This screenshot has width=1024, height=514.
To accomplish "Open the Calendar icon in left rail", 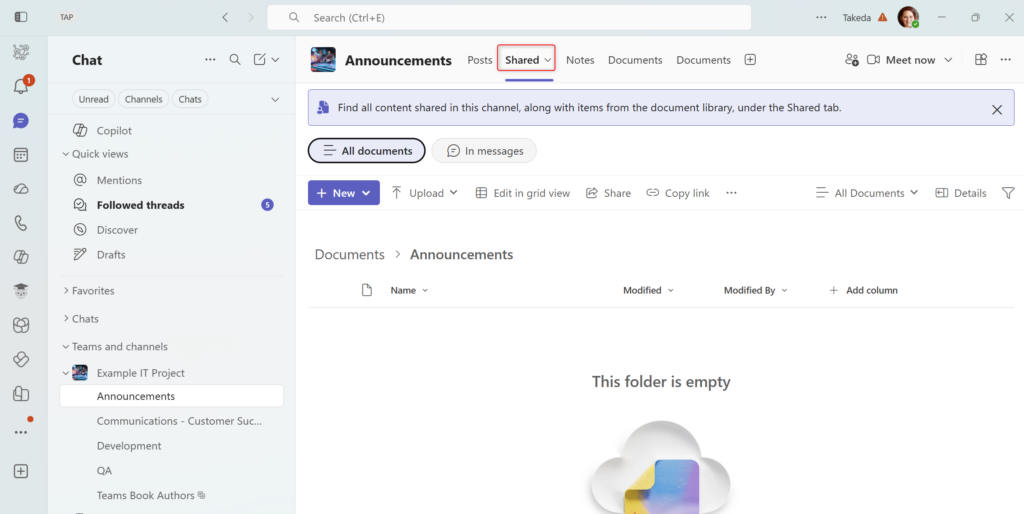I will click(21, 155).
